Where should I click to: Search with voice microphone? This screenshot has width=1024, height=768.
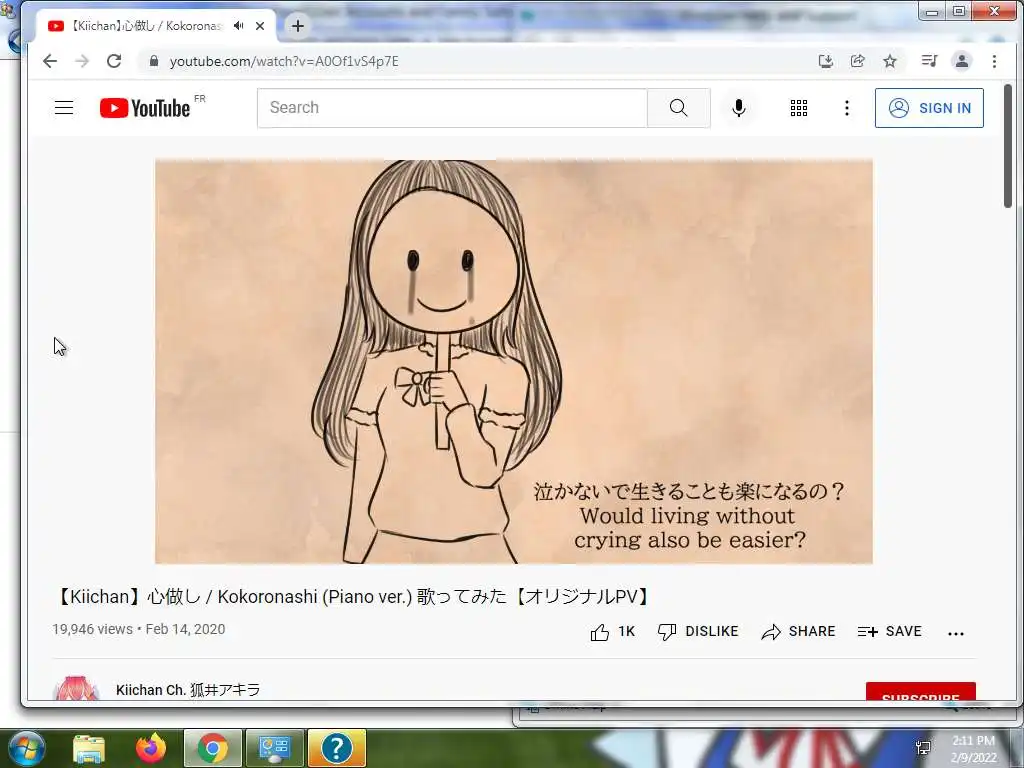point(739,108)
